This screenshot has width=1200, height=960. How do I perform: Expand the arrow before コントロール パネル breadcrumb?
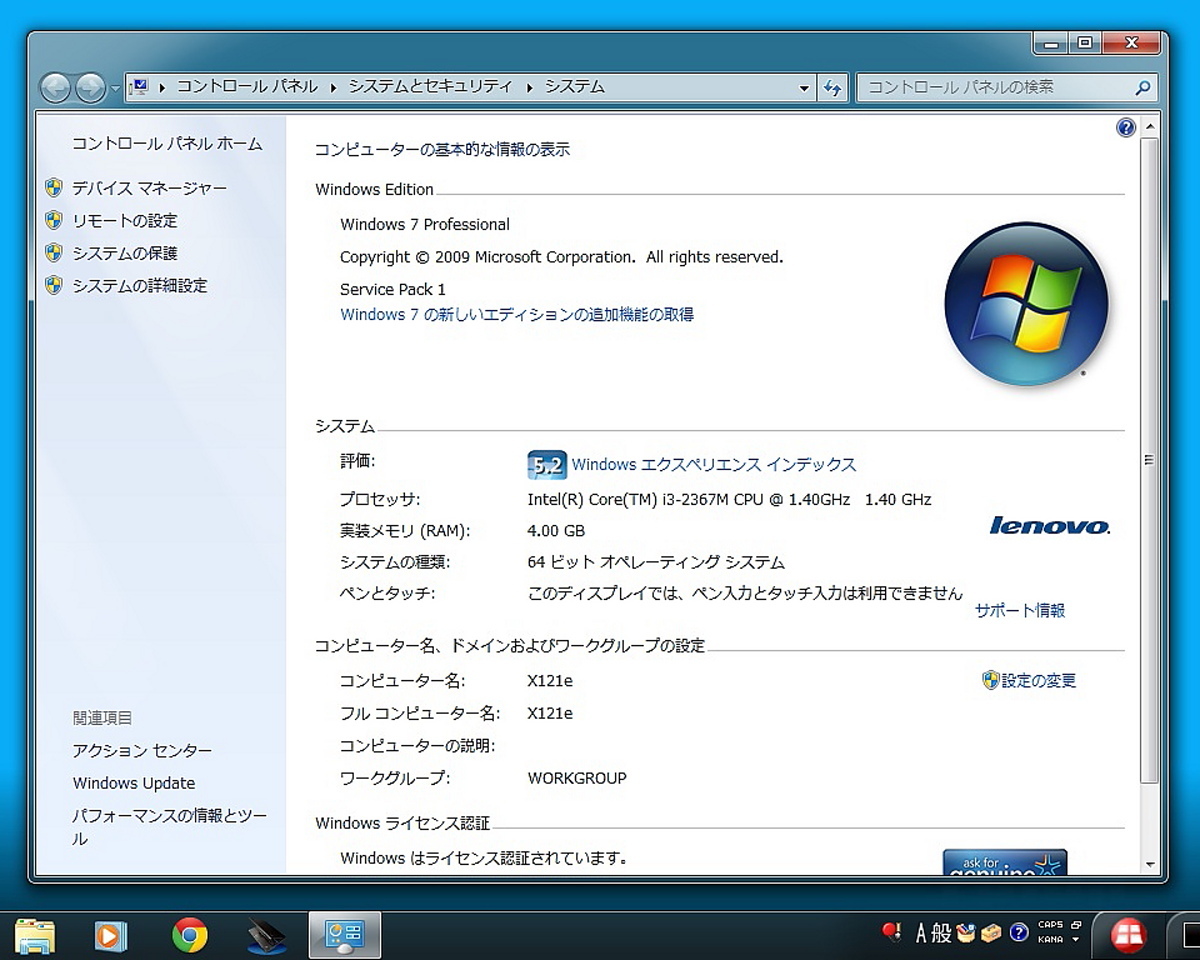pos(162,87)
